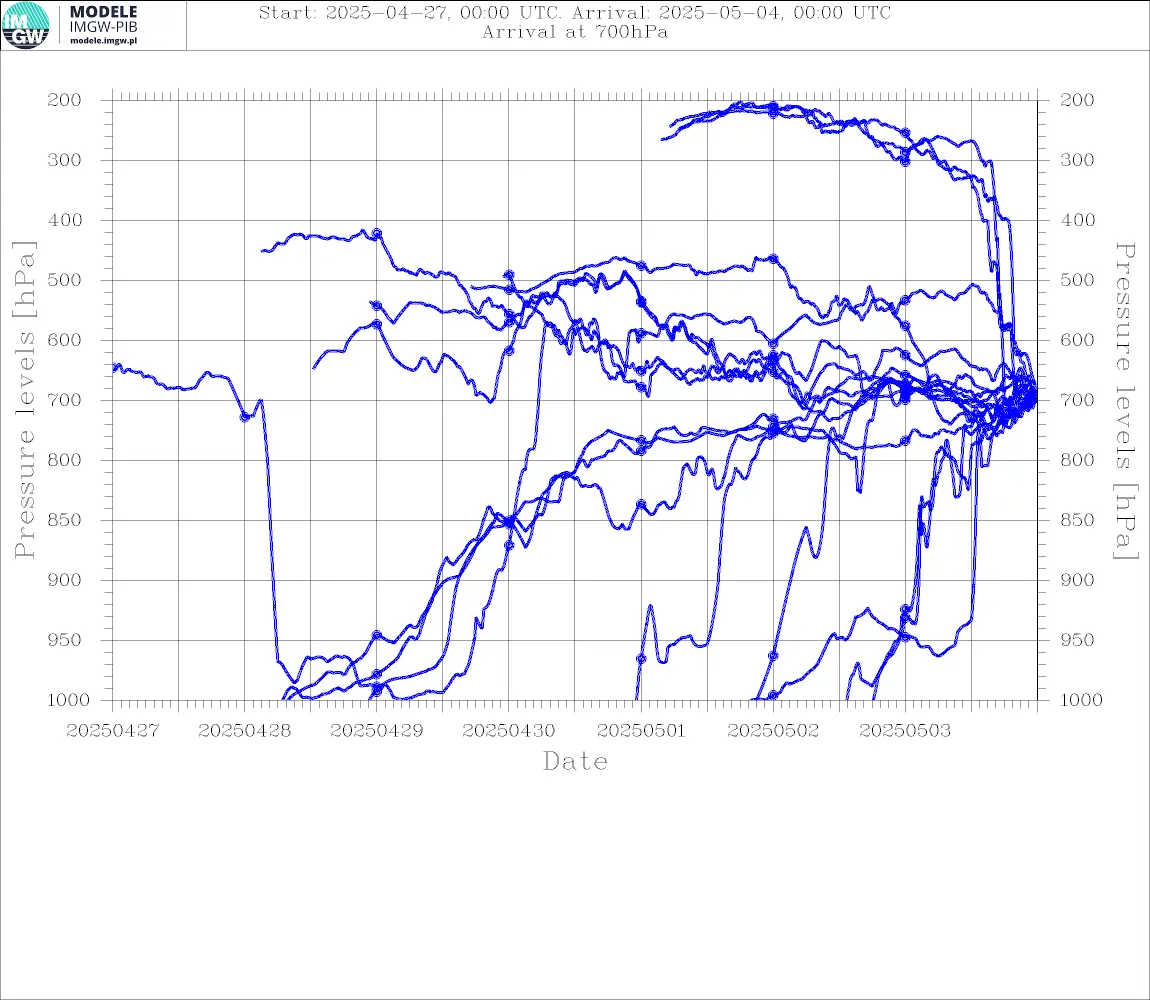Click the right axis 950 label
The height and width of the screenshot is (1000, 1150).
coord(1077,640)
